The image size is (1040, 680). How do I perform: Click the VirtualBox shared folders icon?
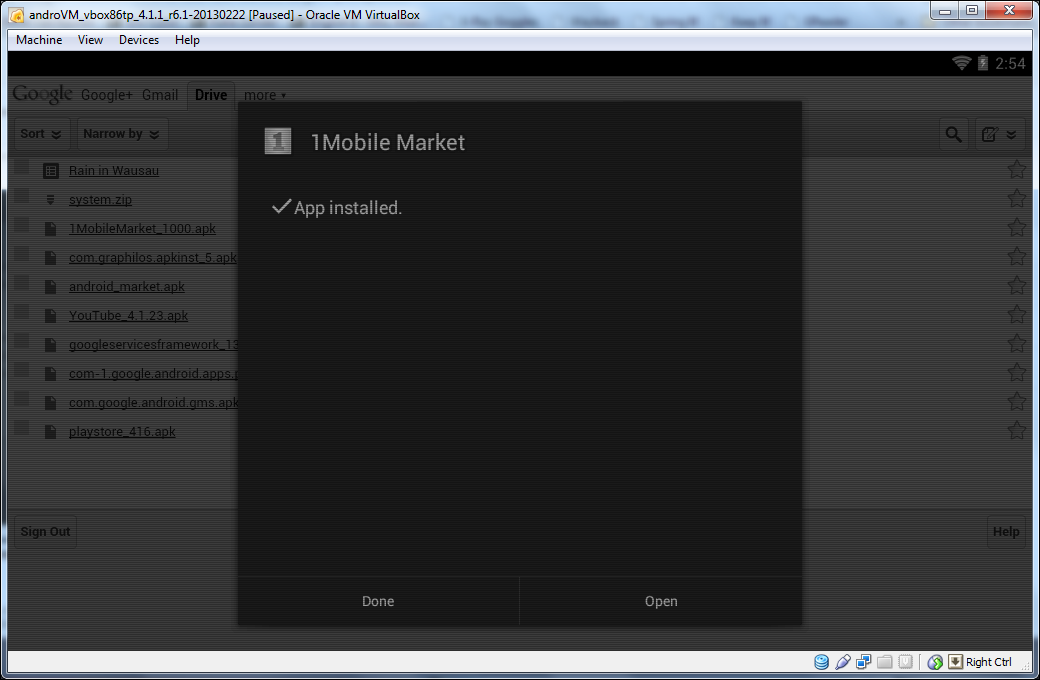point(885,661)
